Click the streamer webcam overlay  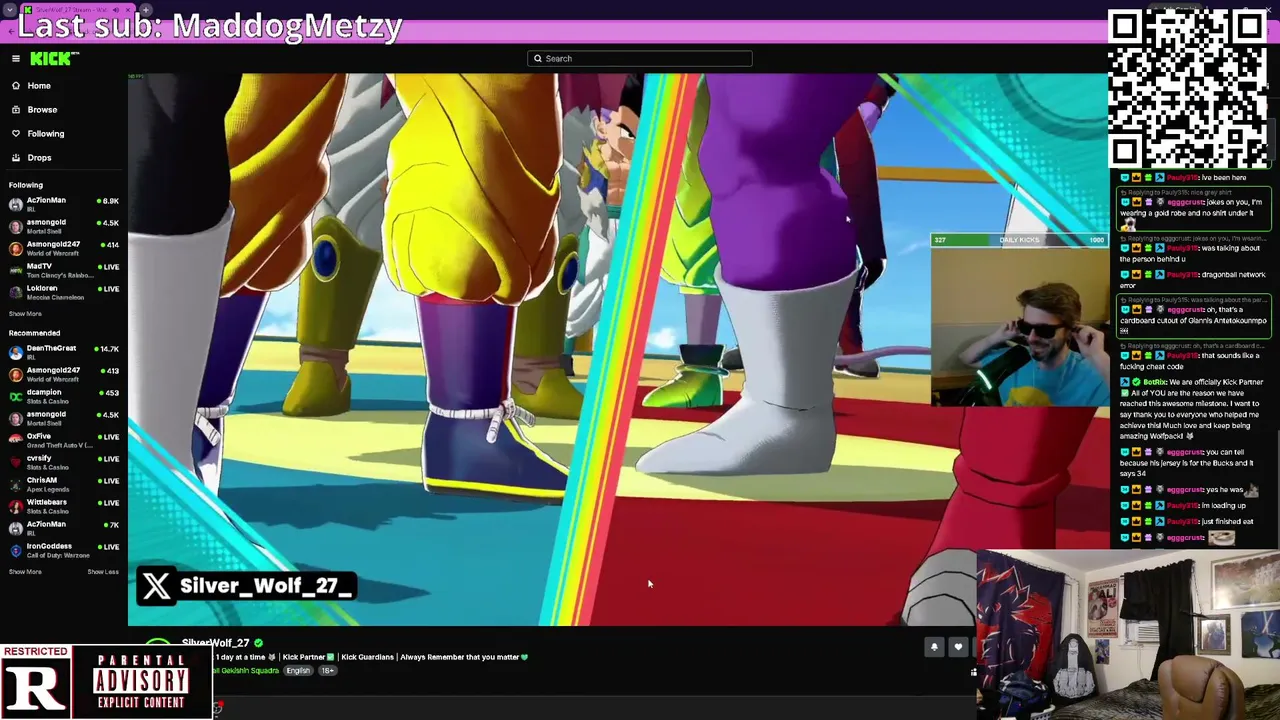[x=1019, y=326]
